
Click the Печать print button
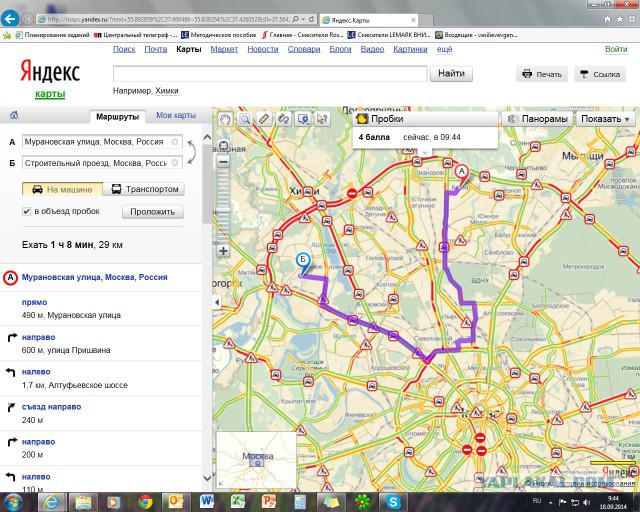542,74
